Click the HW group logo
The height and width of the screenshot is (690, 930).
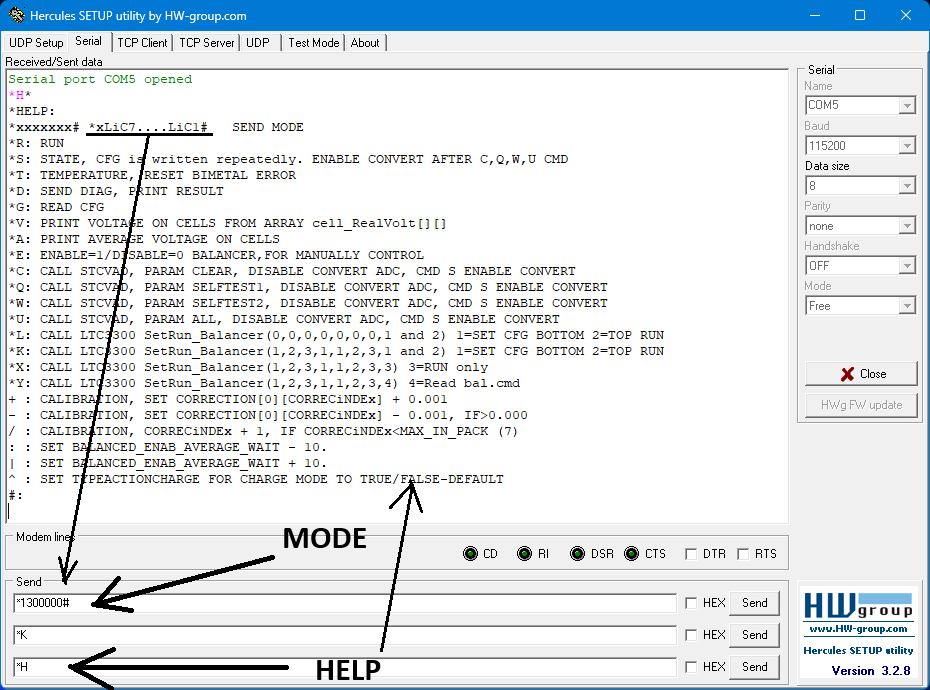(x=859, y=606)
